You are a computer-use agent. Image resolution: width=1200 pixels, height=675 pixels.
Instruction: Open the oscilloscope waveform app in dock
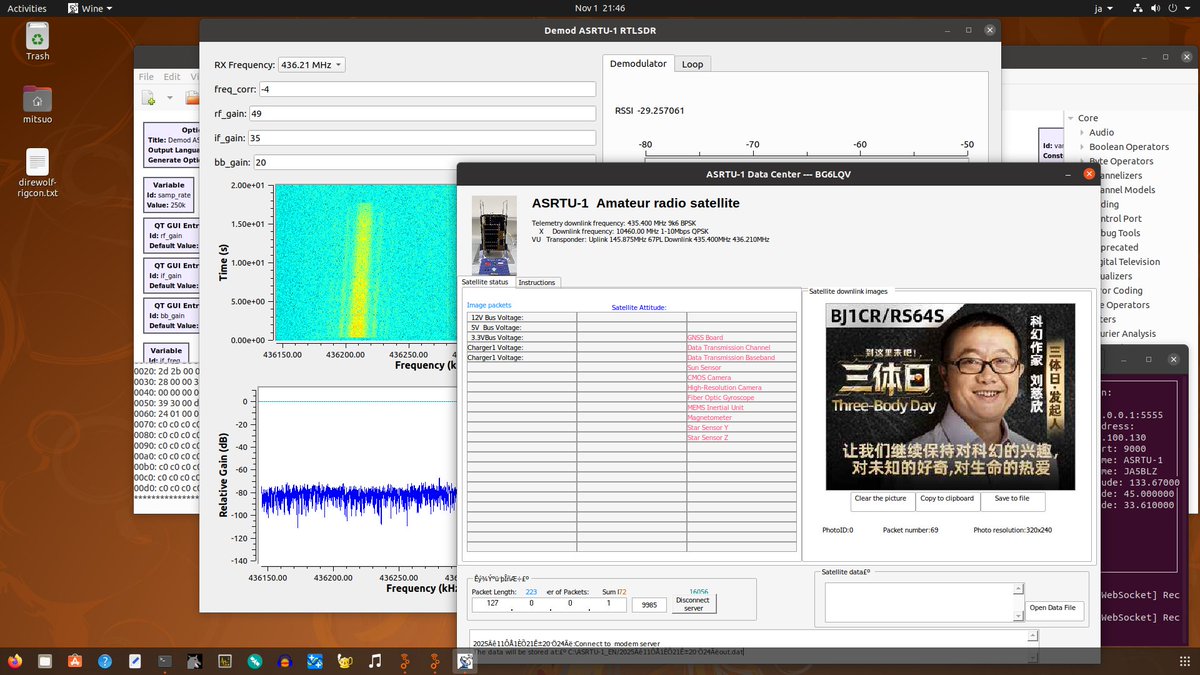pyautogui.click(x=225, y=661)
